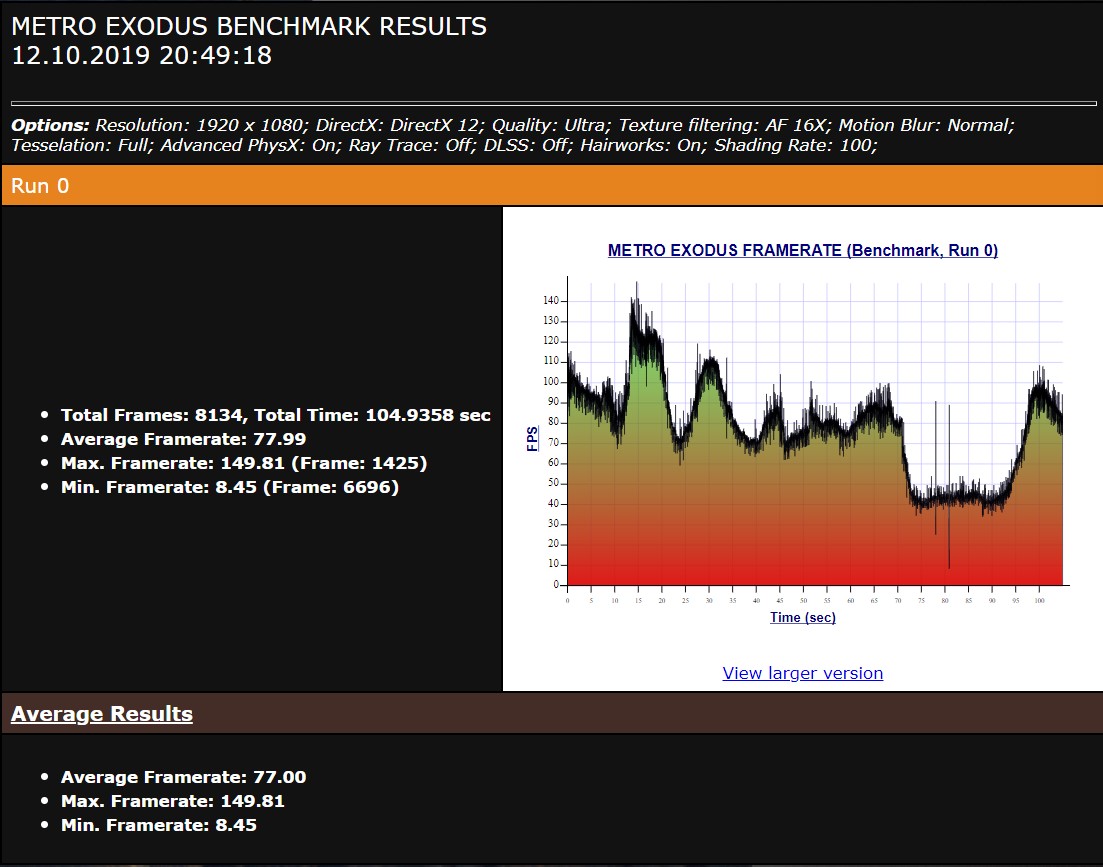This screenshot has height=867, width=1103.
Task: Click 'Min. Framerate: 8.45 (Frame: 6696)'
Action: [x=230, y=487]
